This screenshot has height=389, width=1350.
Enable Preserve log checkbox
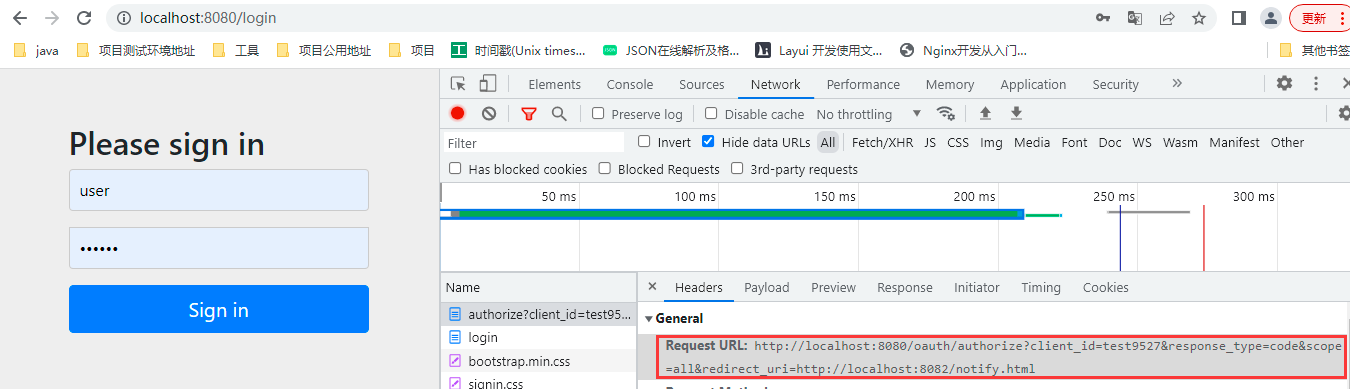(598, 114)
